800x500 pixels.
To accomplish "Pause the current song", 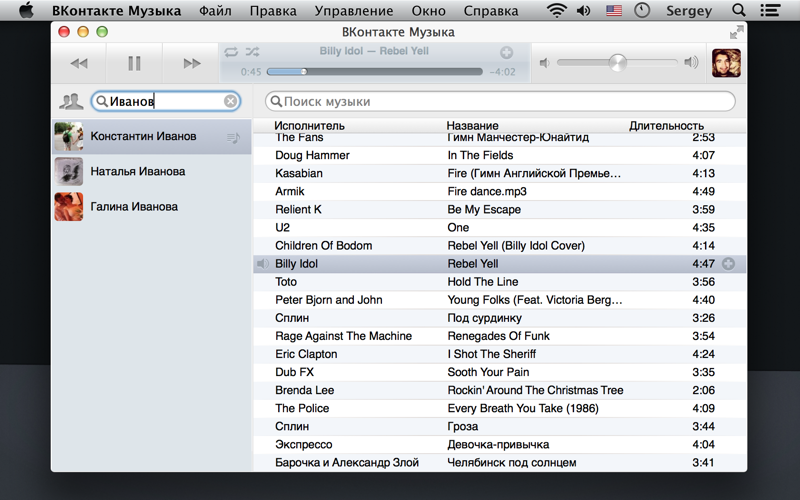I will 134,63.
